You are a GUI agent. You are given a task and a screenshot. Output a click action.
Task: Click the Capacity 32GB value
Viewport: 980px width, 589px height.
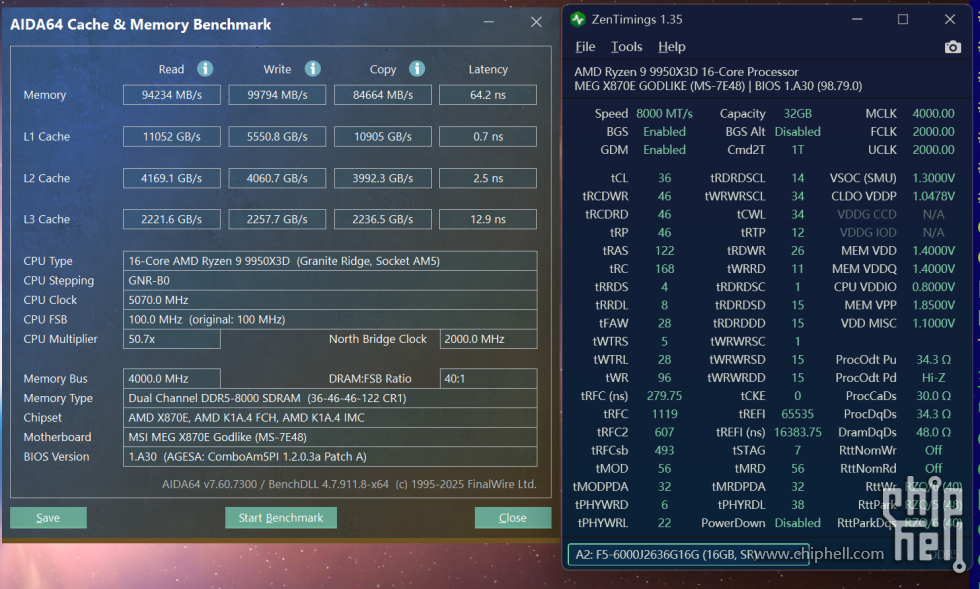pos(798,114)
